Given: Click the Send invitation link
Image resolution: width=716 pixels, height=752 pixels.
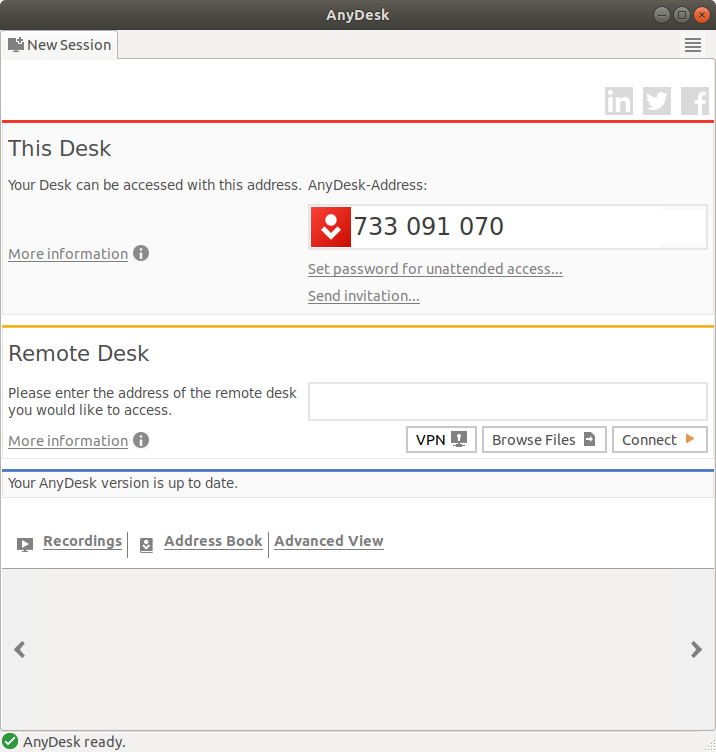Looking at the screenshot, I should click(363, 296).
